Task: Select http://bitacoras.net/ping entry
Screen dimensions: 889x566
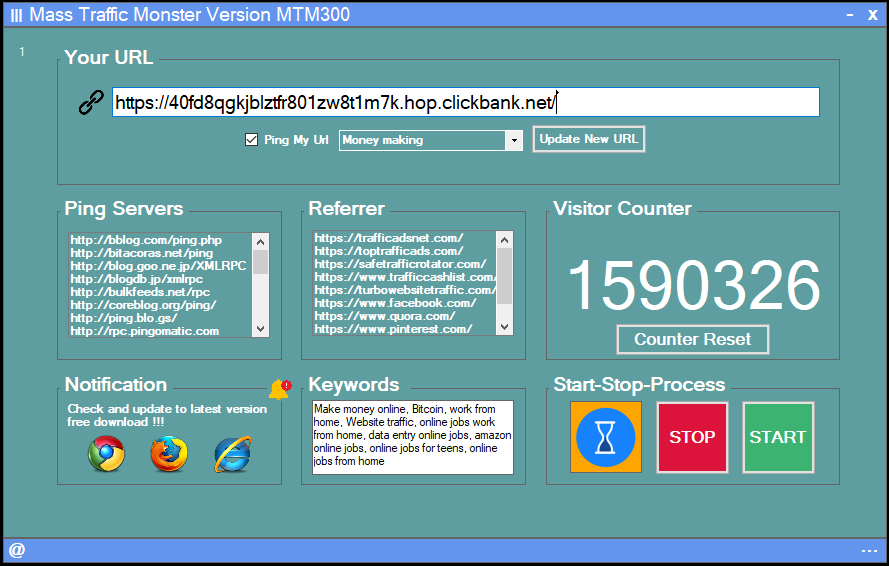Action: pyautogui.click(x=142, y=253)
